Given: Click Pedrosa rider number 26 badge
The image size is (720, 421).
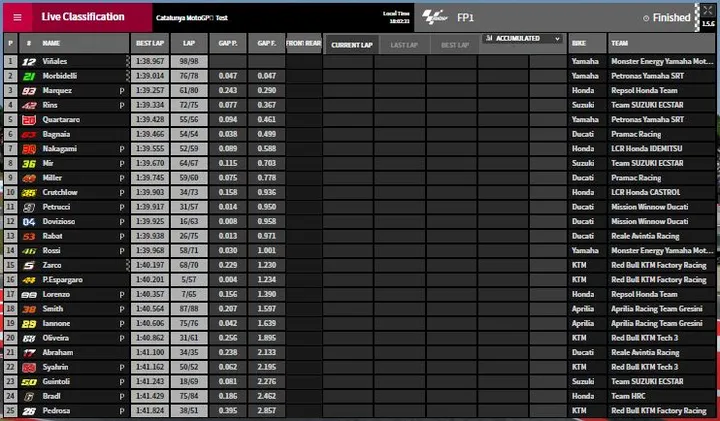Looking at the screenshot, I should [29, 411].
